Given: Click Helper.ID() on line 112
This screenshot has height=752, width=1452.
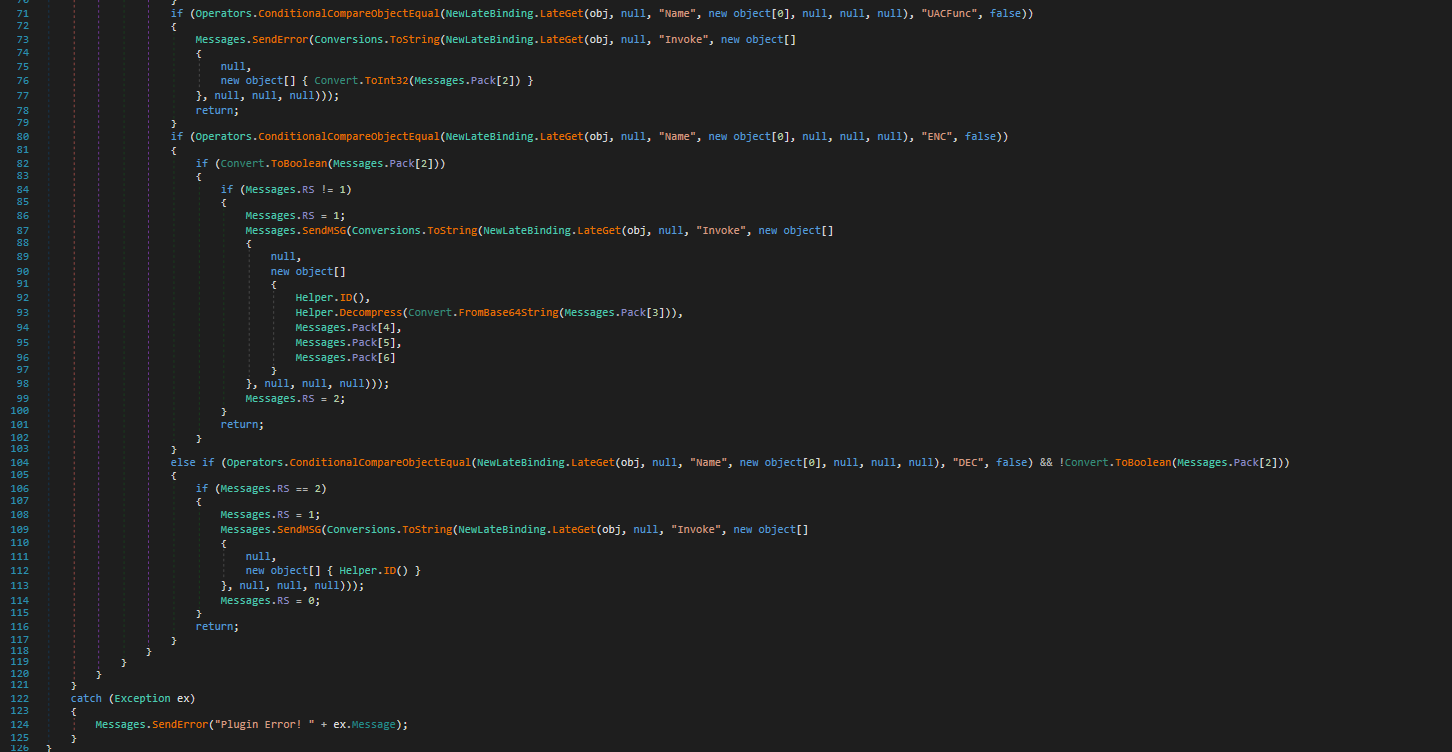Looking at the screenshot, I should pos(373,570).
